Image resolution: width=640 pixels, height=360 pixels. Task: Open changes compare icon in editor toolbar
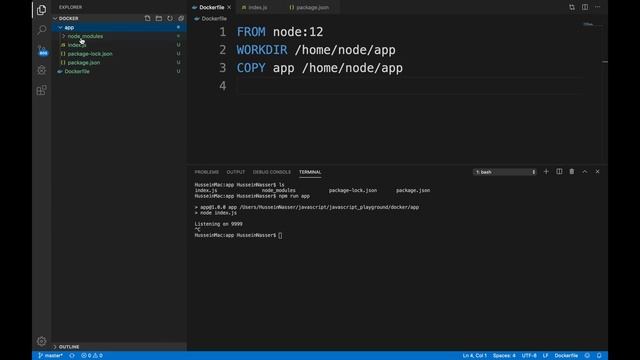pyautogui.click(x=572, y=7)
